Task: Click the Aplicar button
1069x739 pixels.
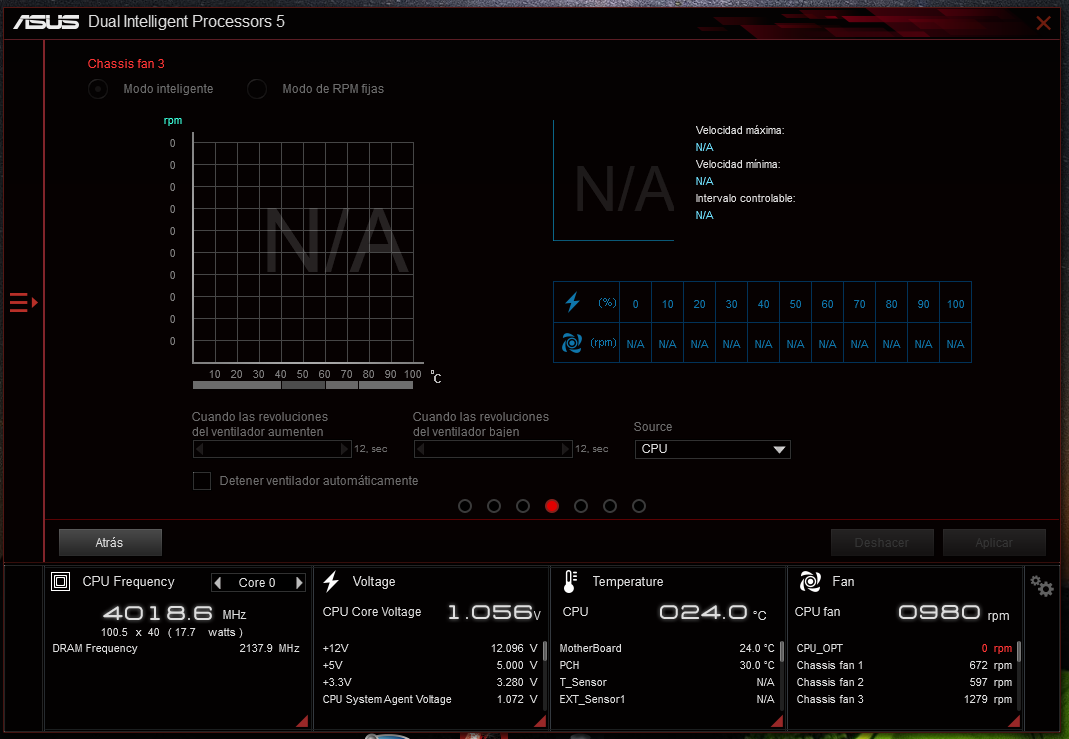Action: point(994,543)
